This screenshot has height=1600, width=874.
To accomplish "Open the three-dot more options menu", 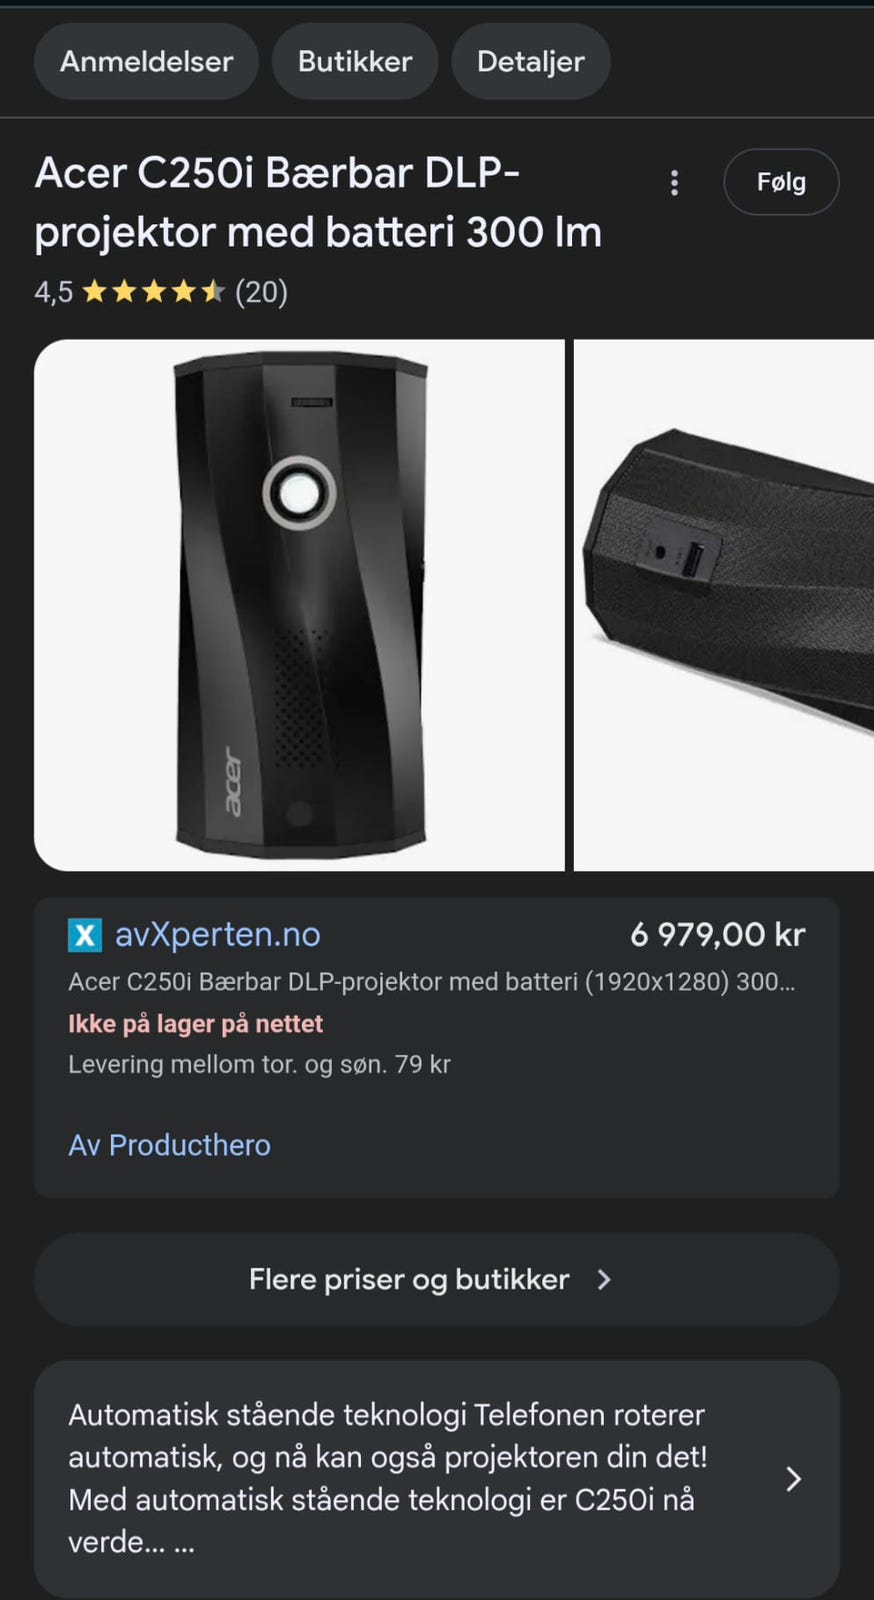I will click(x=674, y=183).
